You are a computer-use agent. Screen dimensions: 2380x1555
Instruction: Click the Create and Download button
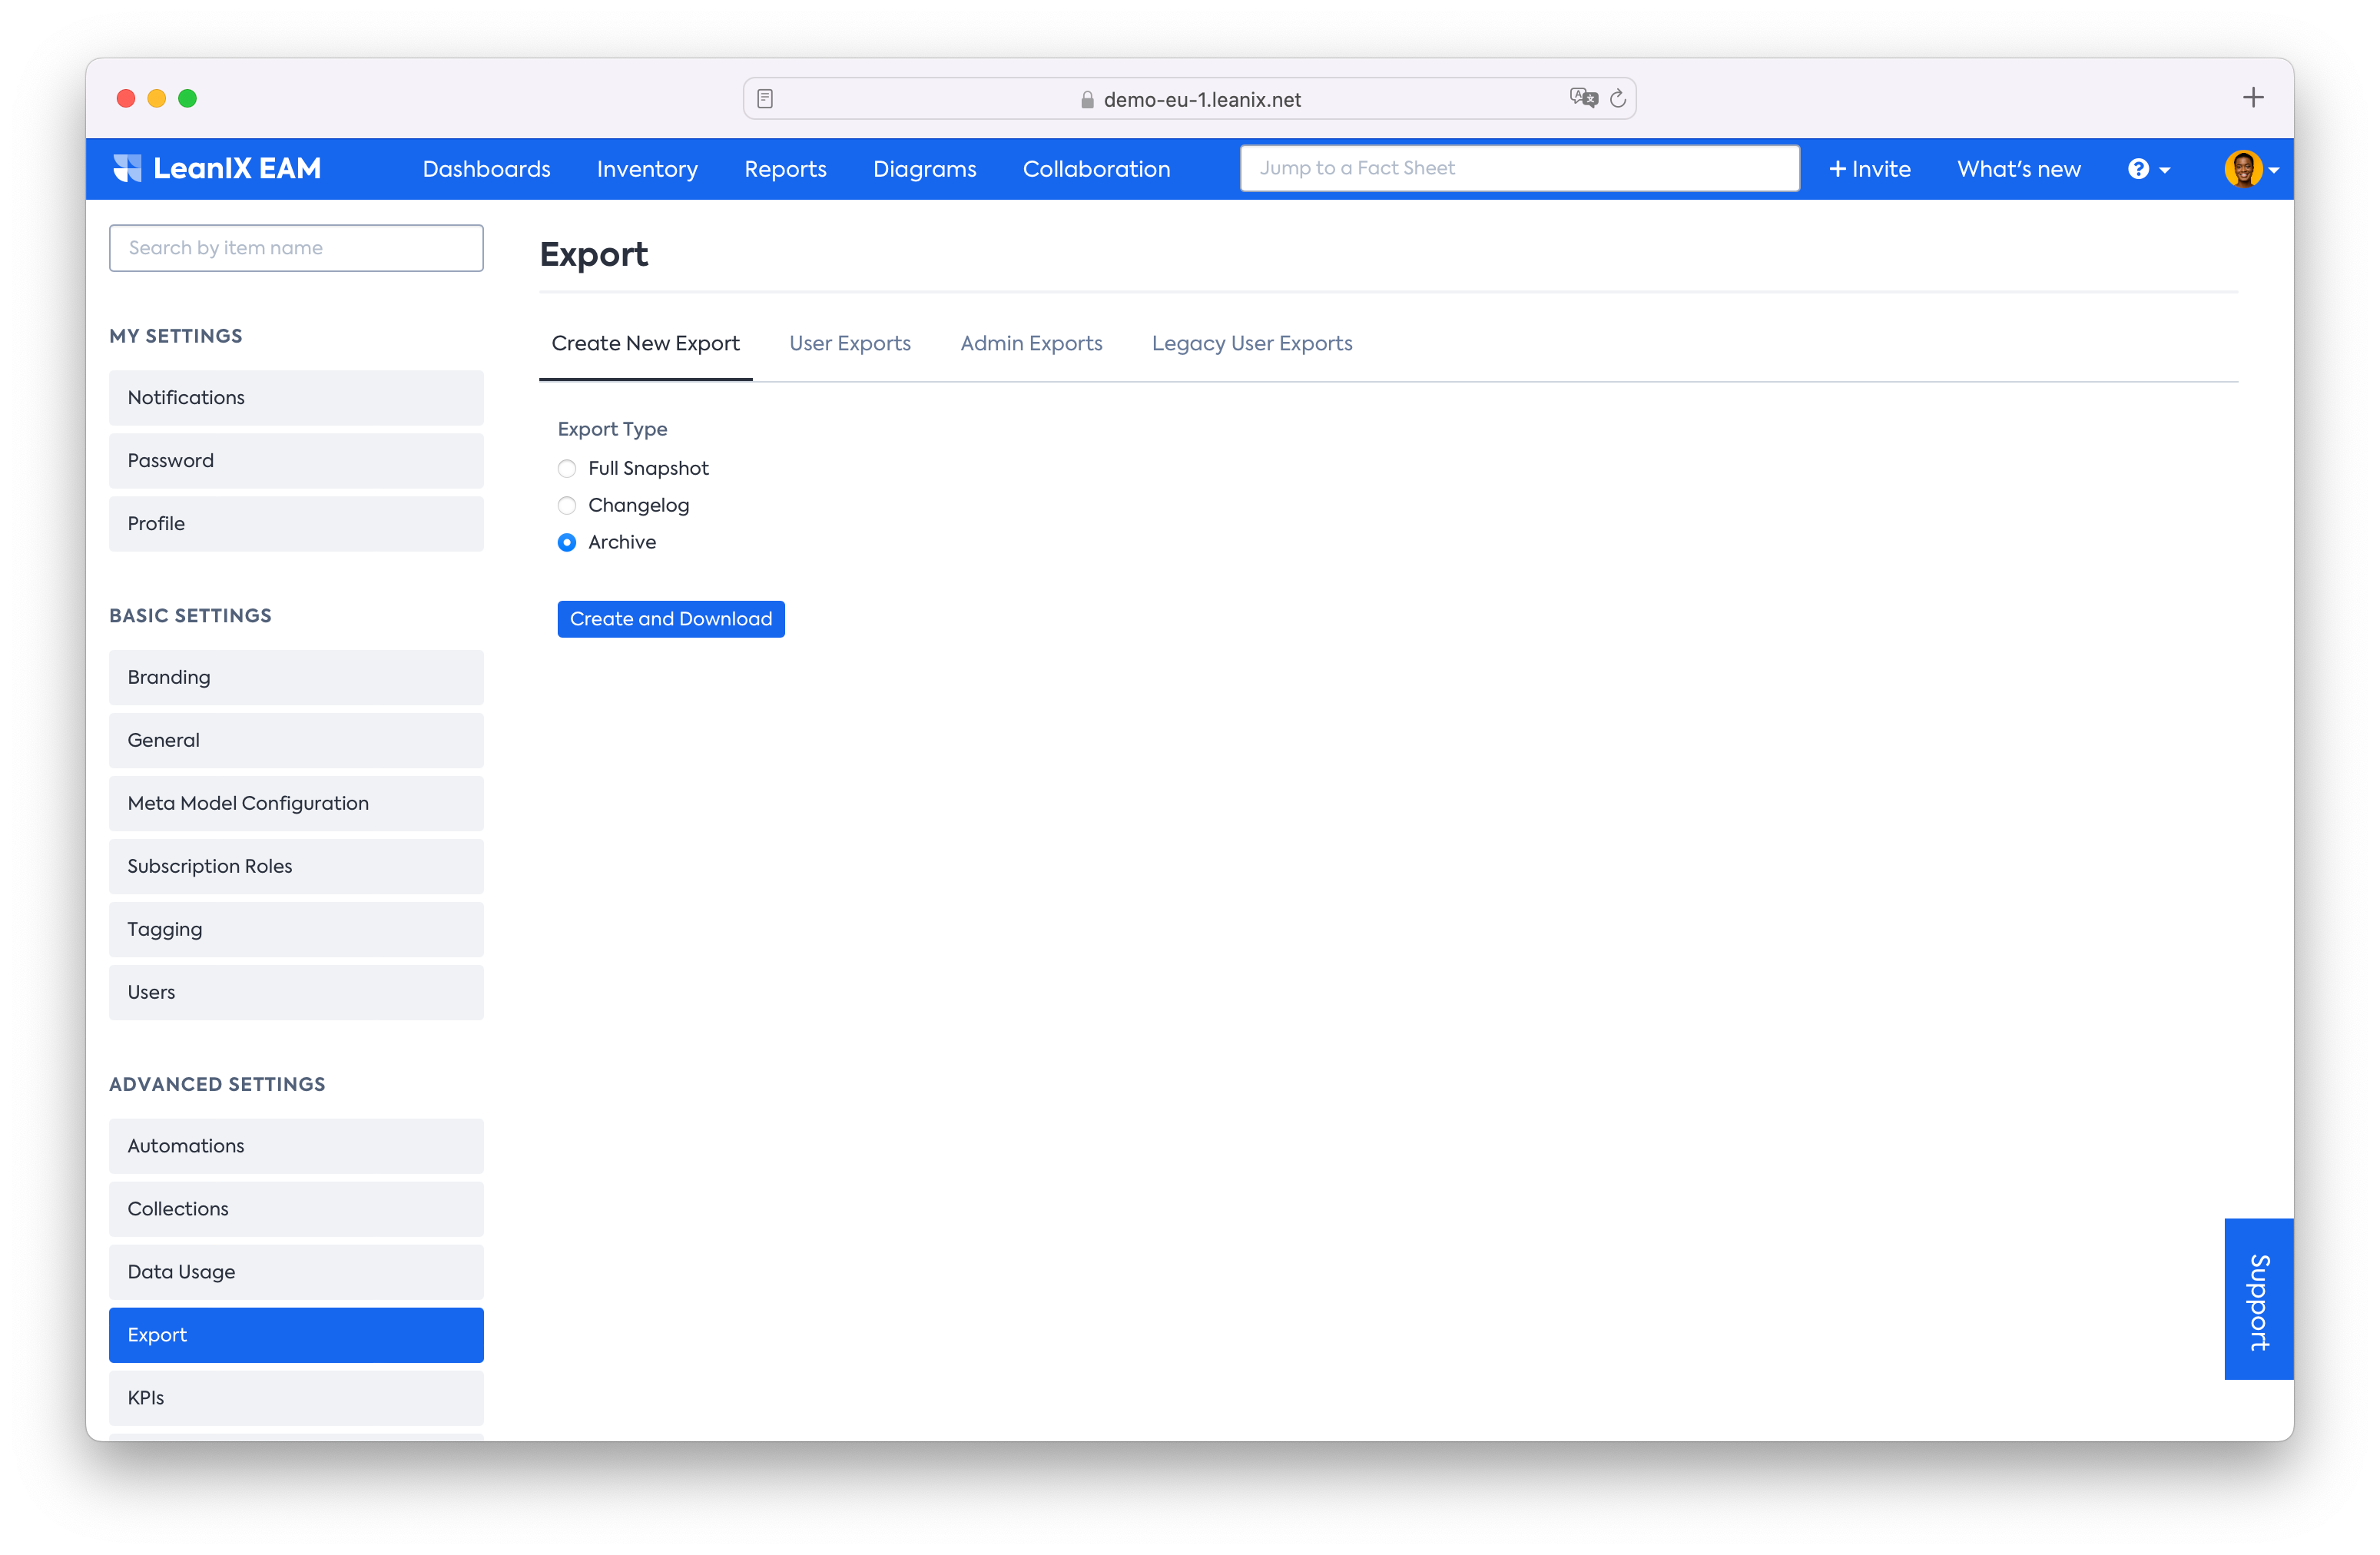671,619
